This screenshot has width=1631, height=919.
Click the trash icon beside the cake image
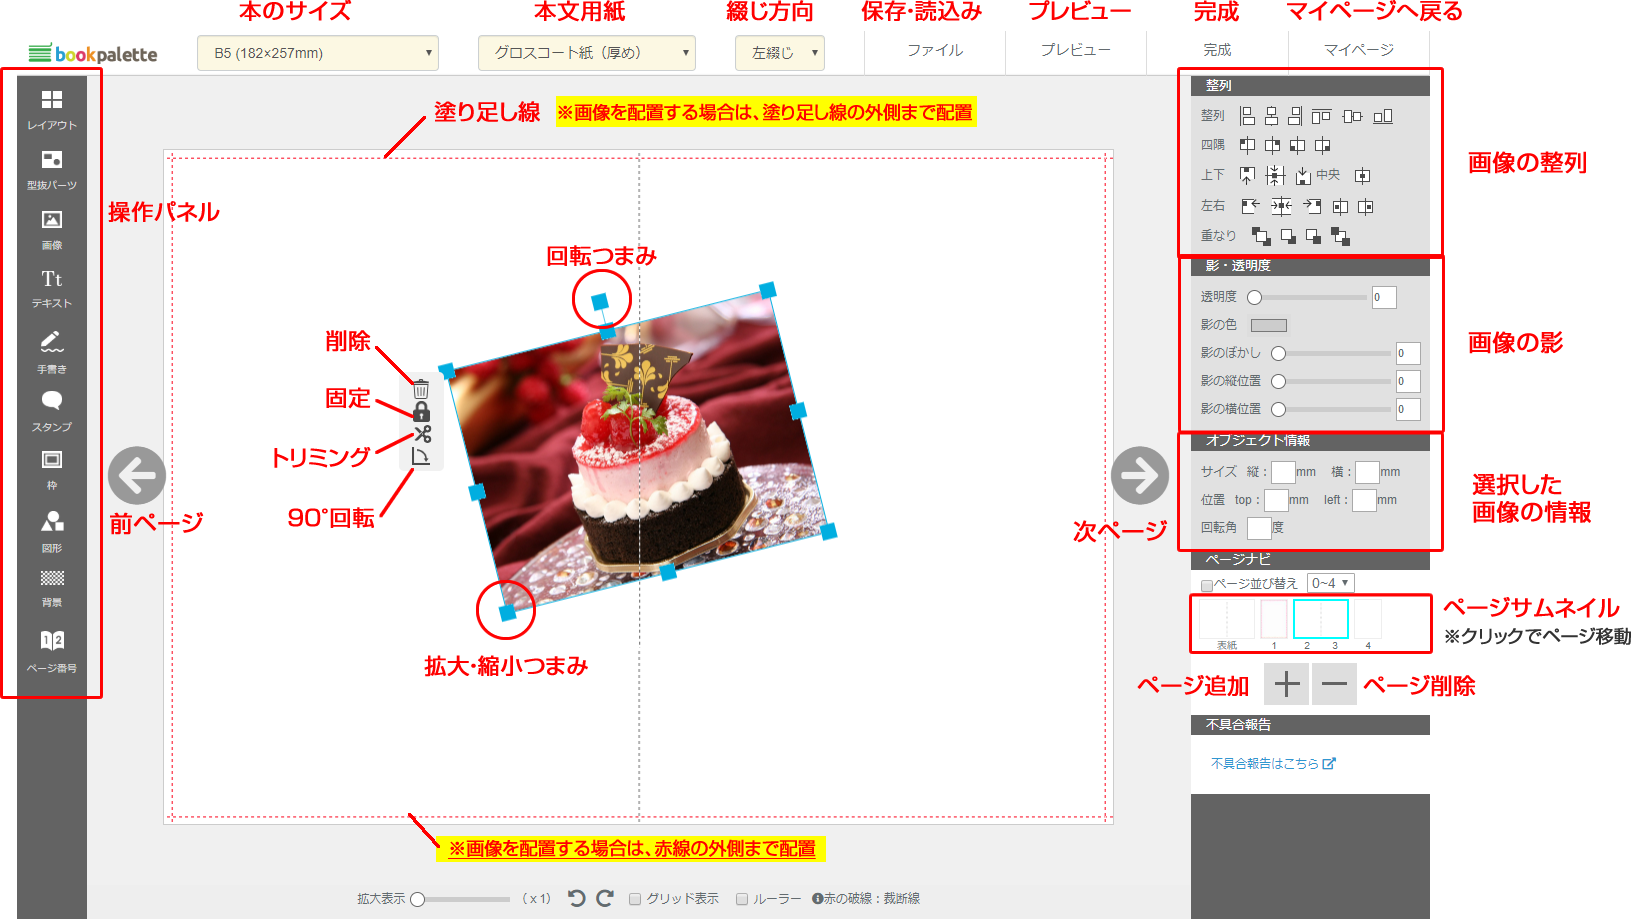421,390
